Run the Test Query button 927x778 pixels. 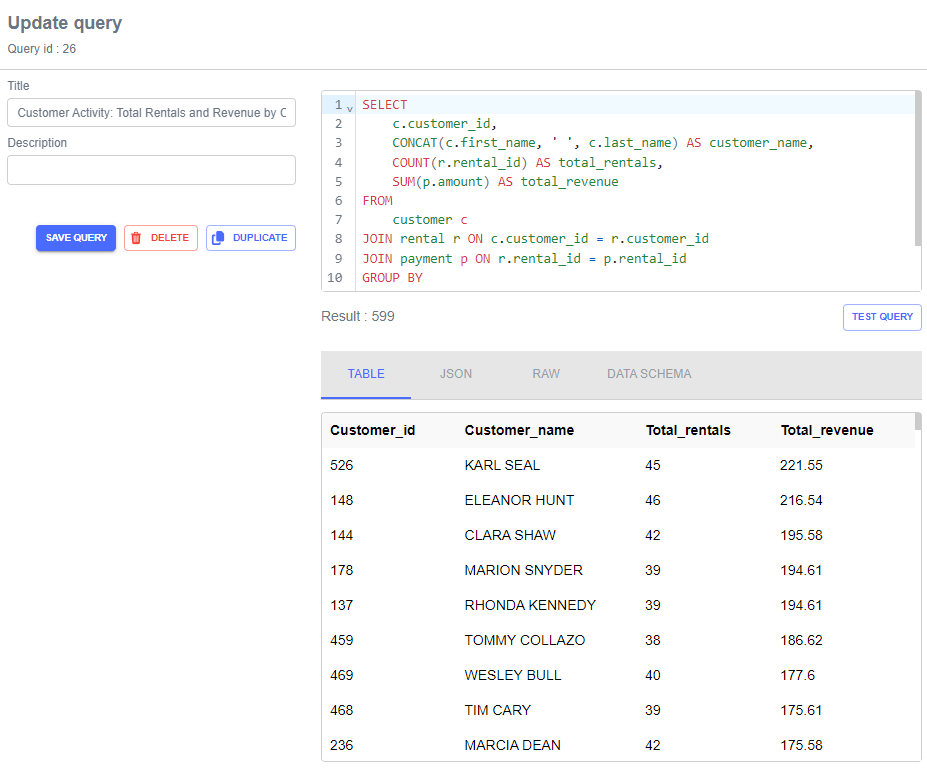pos(881,317)
